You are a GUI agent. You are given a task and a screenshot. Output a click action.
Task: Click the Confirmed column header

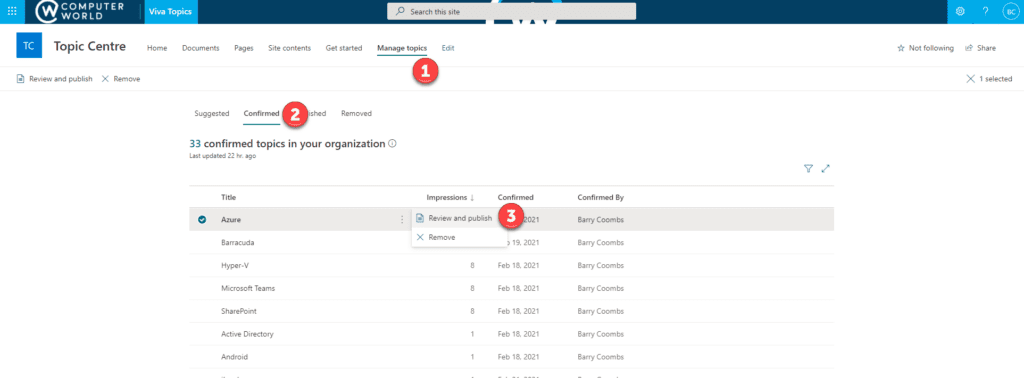coord(516,197)
